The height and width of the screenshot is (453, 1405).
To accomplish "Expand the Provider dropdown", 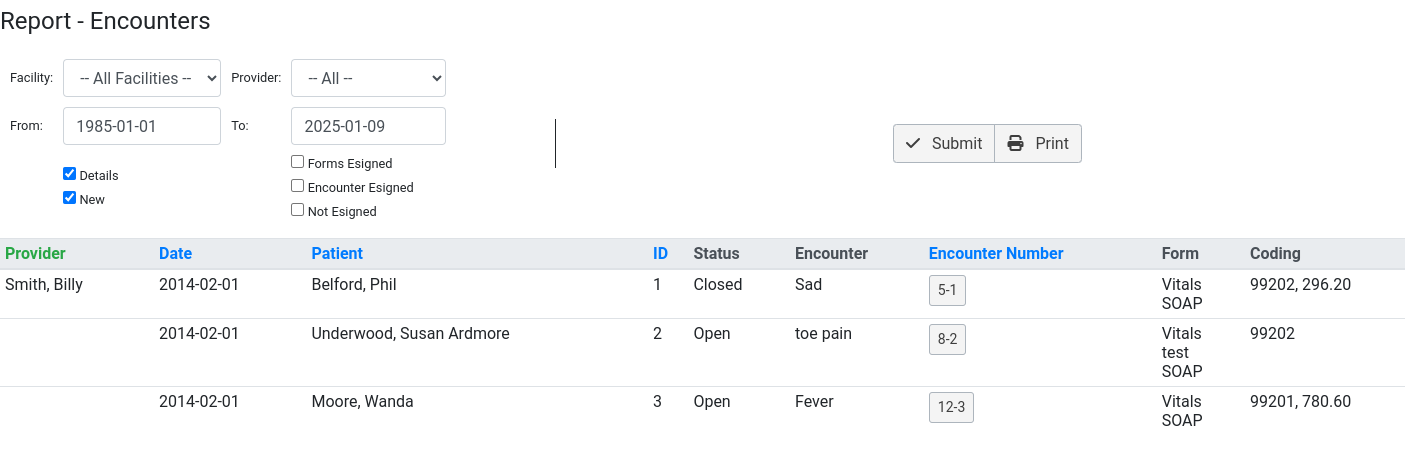I will click(x=368, y=78).
